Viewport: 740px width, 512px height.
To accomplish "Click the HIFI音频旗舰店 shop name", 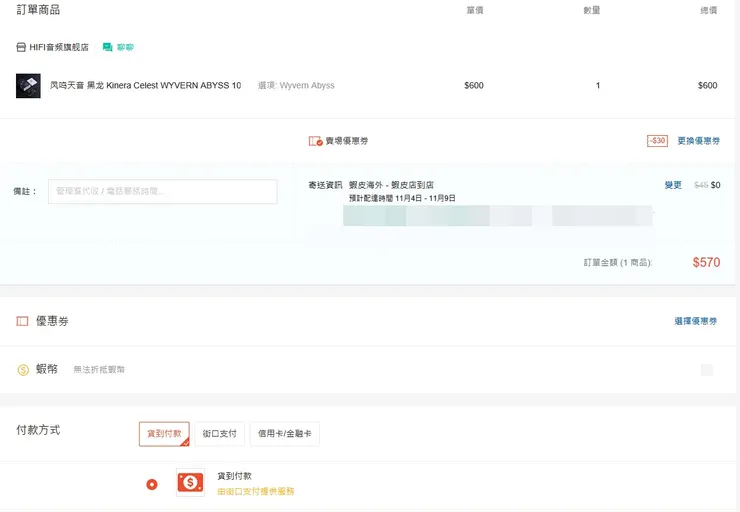I will coord(59,47).
